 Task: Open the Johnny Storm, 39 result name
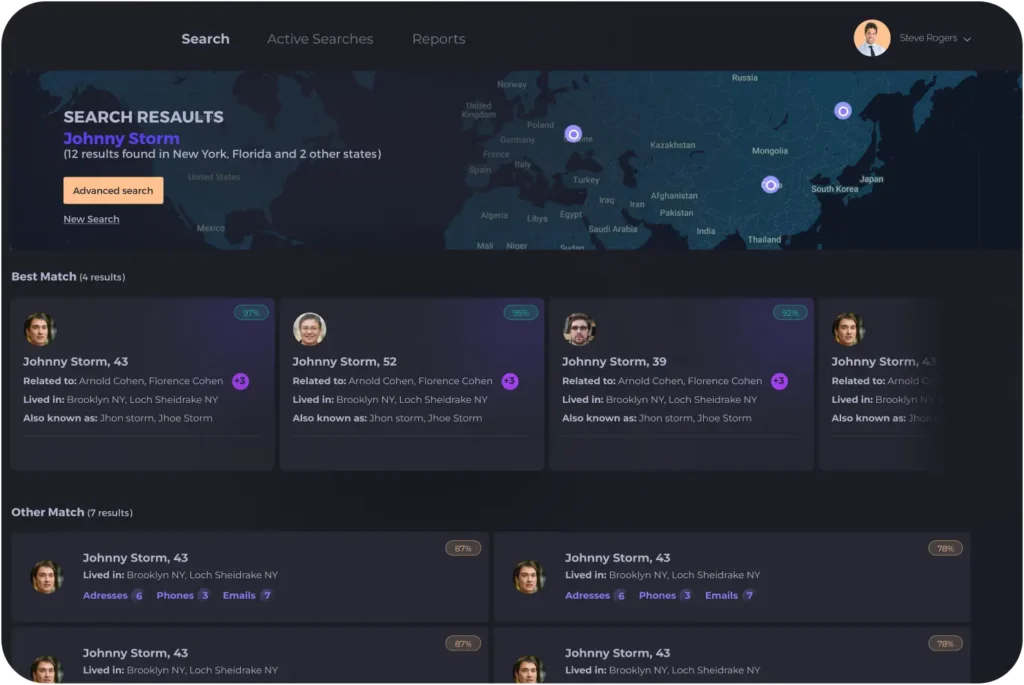click(x=614, y=362)
